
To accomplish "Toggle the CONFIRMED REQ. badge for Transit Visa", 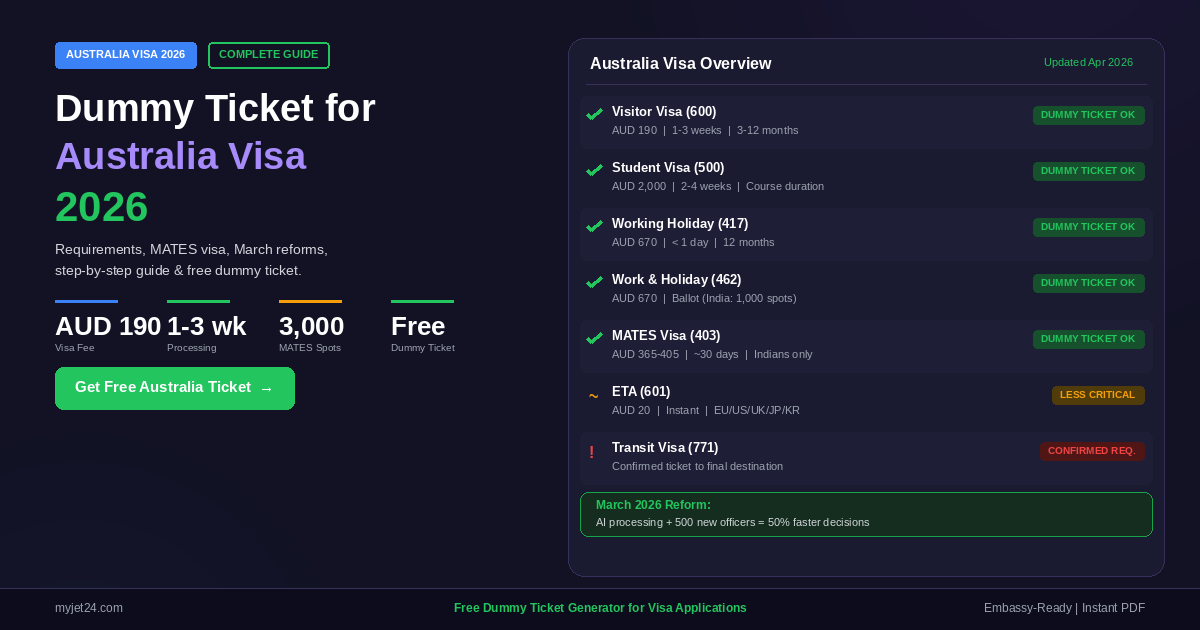I will (1092, 451).
